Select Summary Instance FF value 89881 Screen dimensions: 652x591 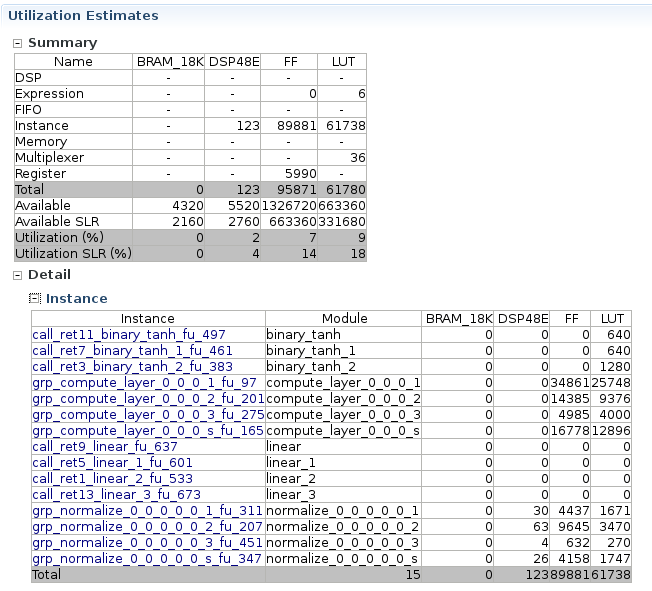click(x=297, y=126)
